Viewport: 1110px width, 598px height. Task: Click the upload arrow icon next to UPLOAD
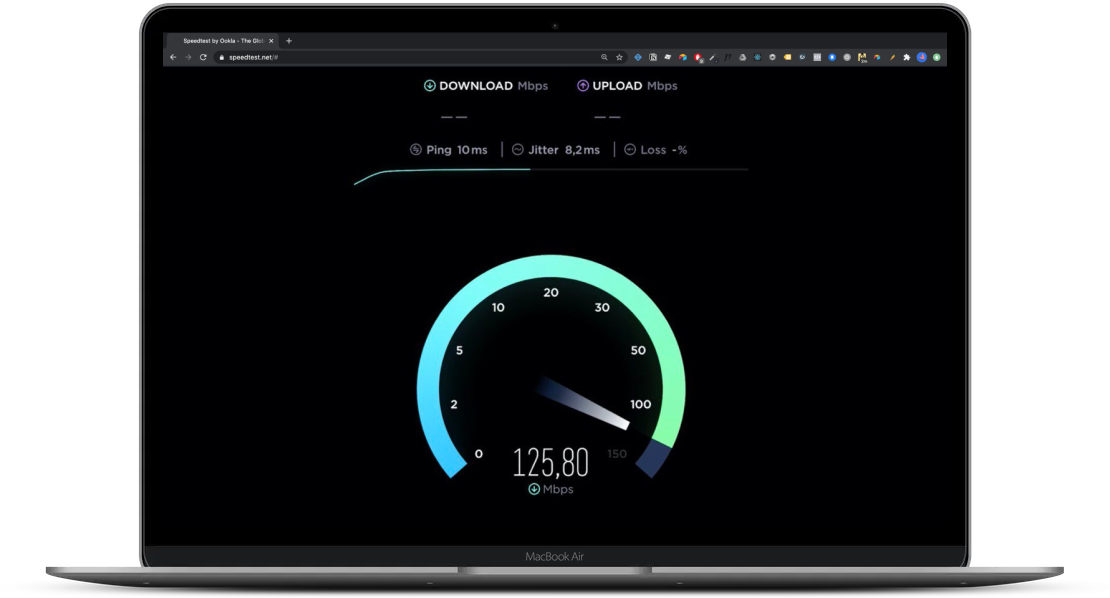[x=583, y=86]
